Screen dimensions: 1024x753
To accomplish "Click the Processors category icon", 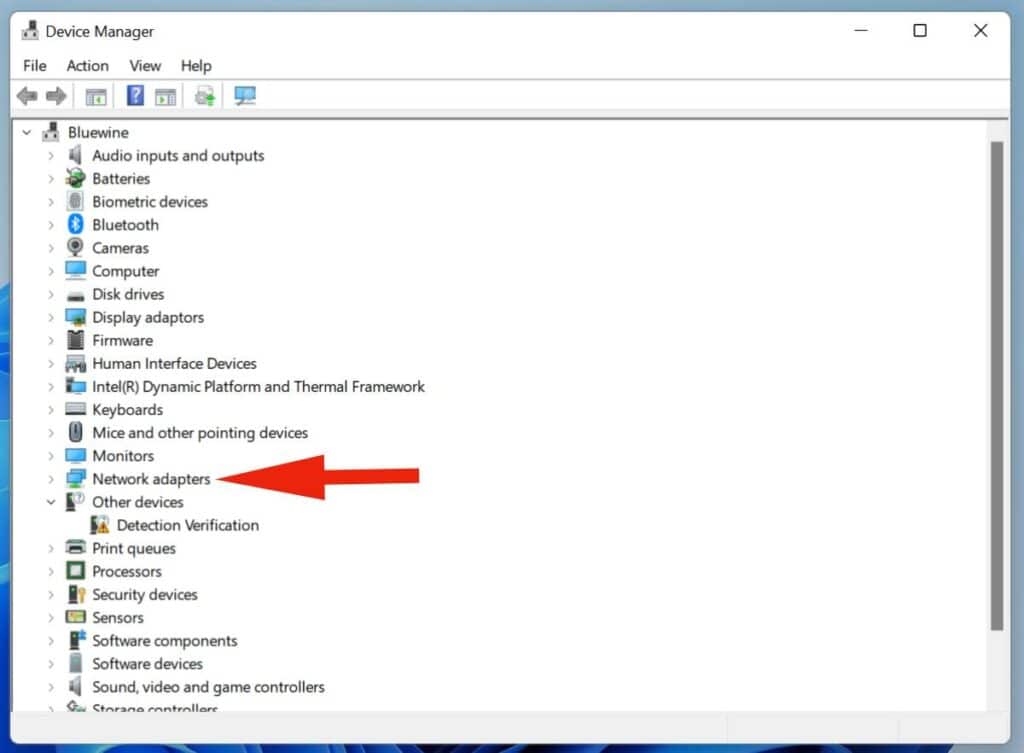I will pos(75,571).
